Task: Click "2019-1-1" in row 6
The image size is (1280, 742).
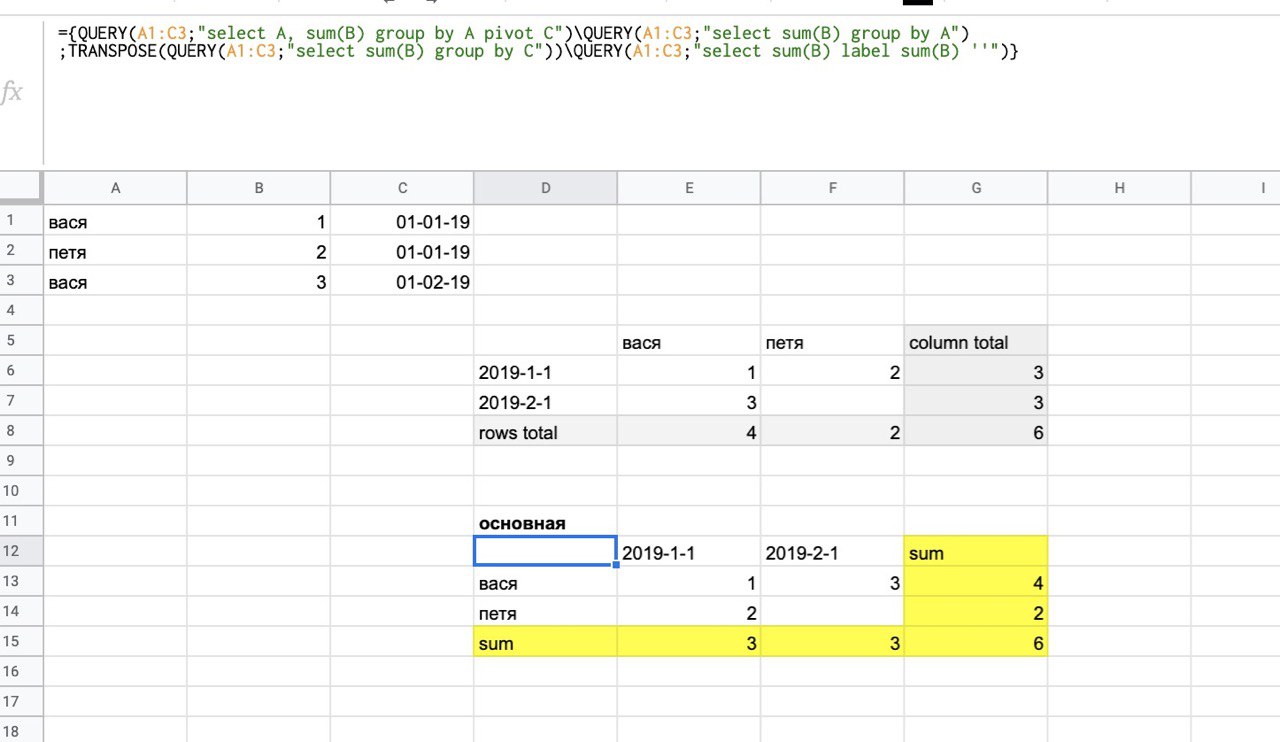Action: (545, 371)
